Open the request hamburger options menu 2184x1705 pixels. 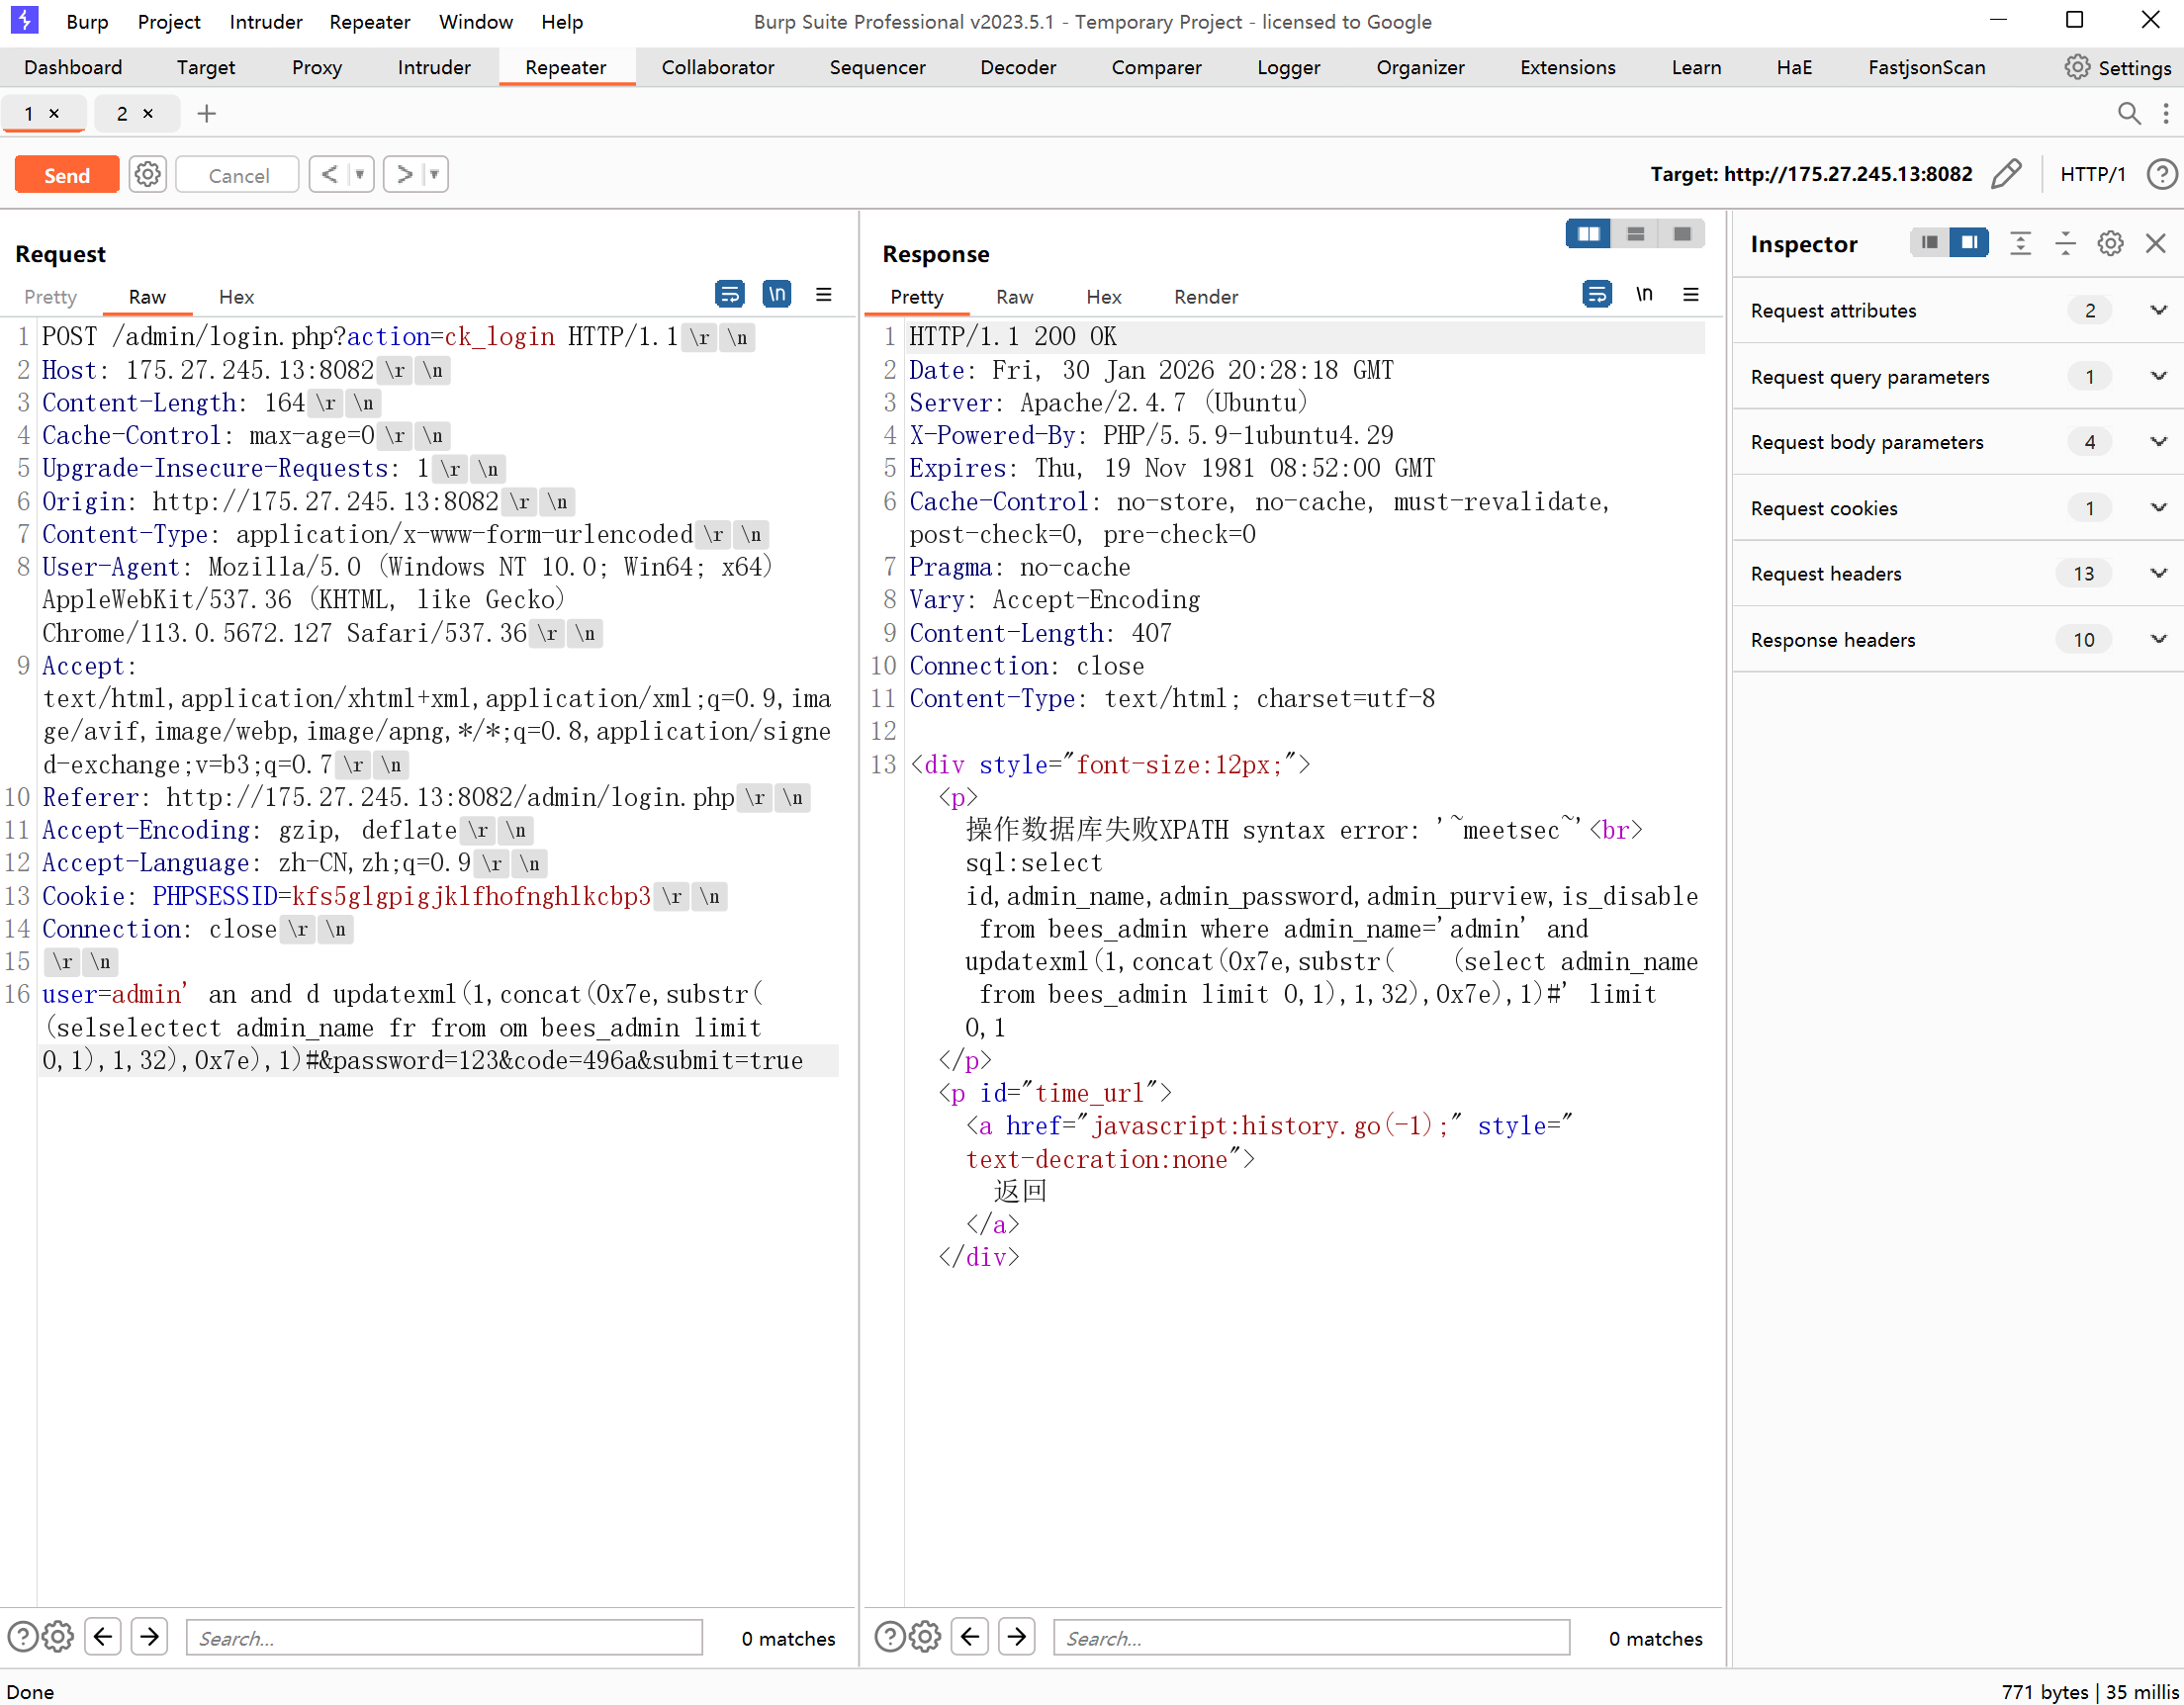point(823,294)
